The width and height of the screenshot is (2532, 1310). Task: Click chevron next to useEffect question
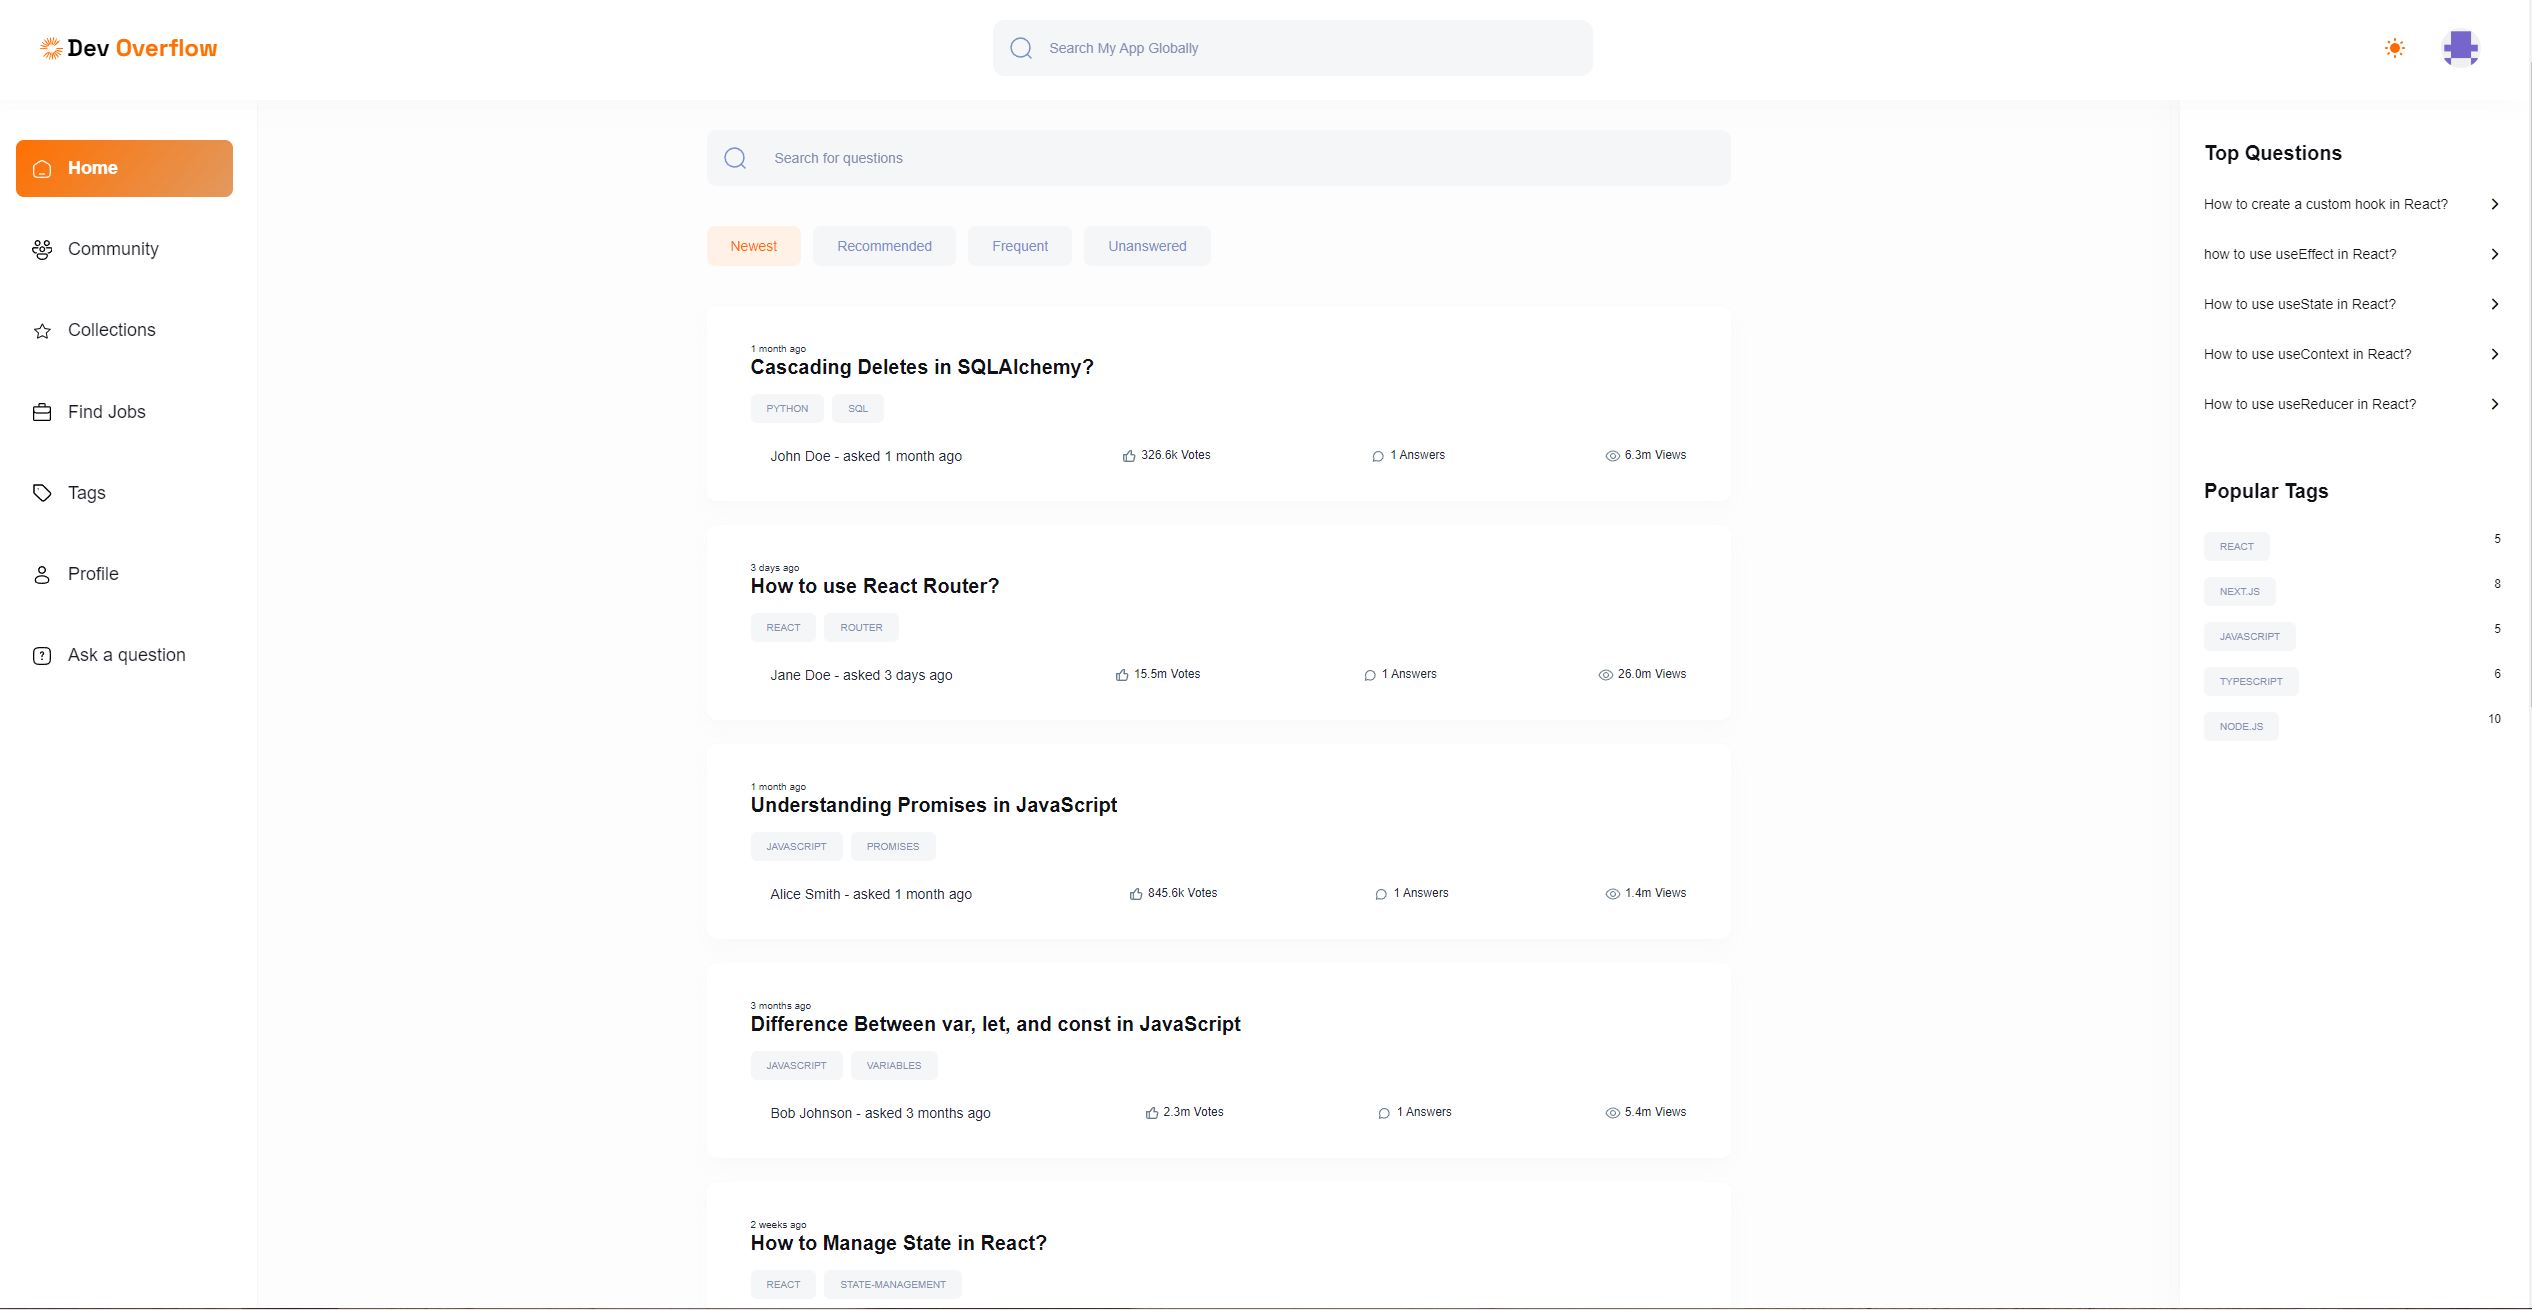pos(2495,254)
